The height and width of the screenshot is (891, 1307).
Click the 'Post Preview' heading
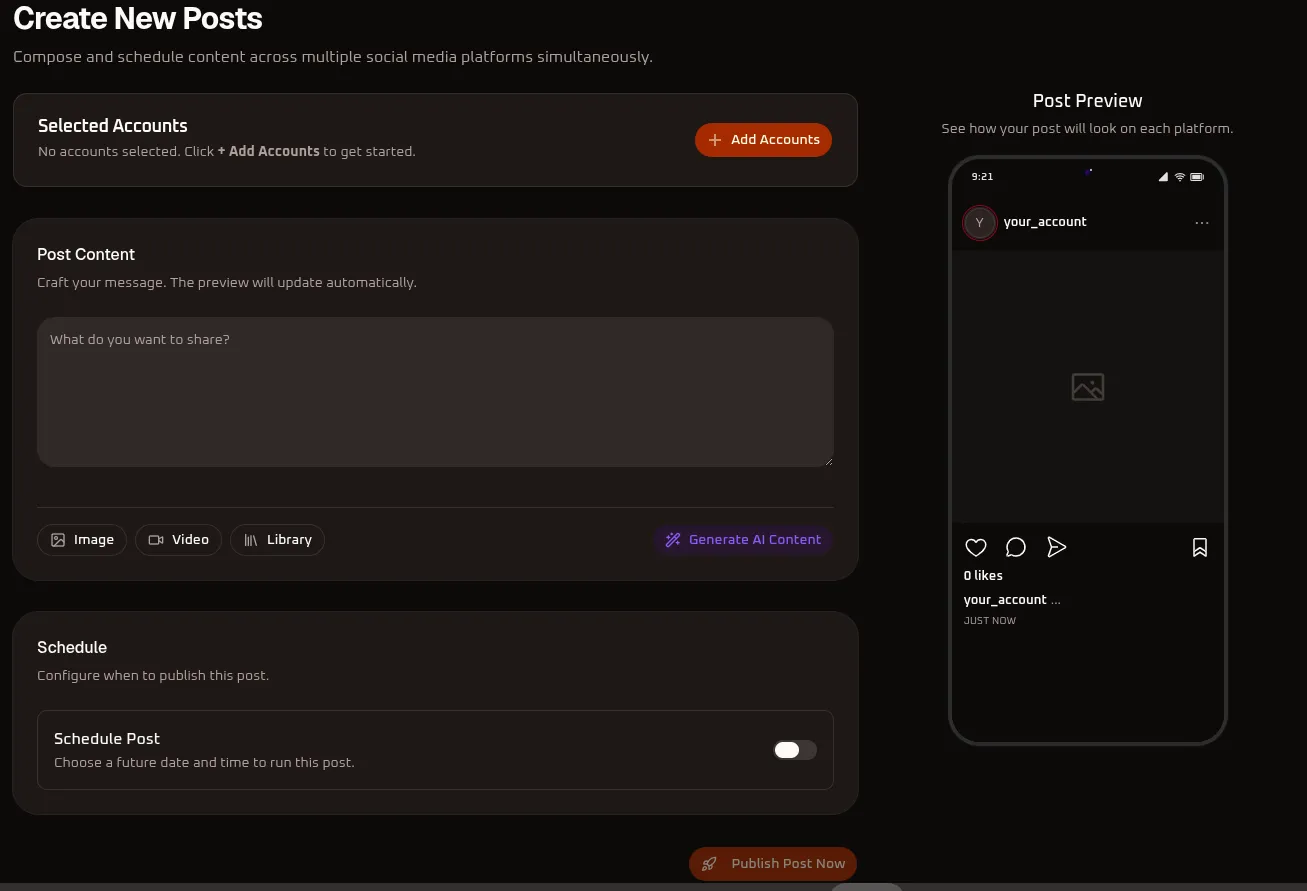(1087, 101)
